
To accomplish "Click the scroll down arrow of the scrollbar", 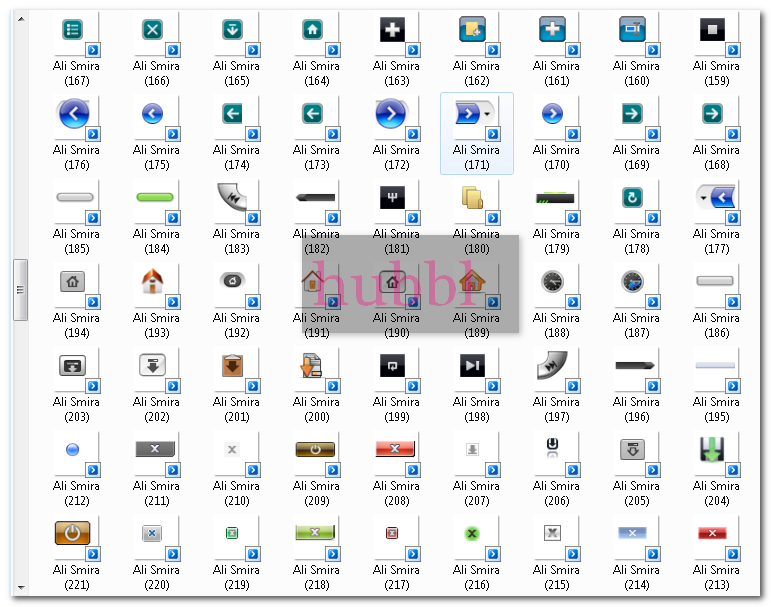I will point(21,587).
